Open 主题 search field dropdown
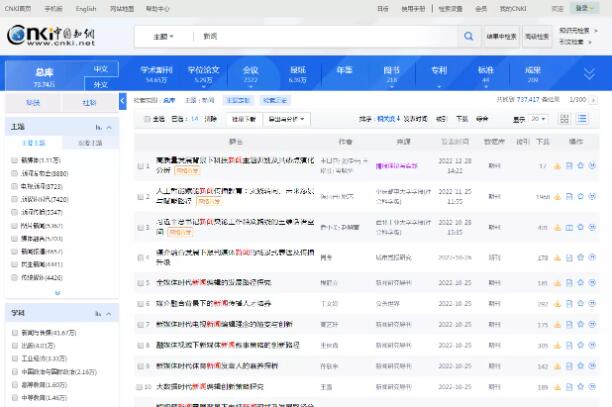The image size is (612, 407). (x=163, y=37)
